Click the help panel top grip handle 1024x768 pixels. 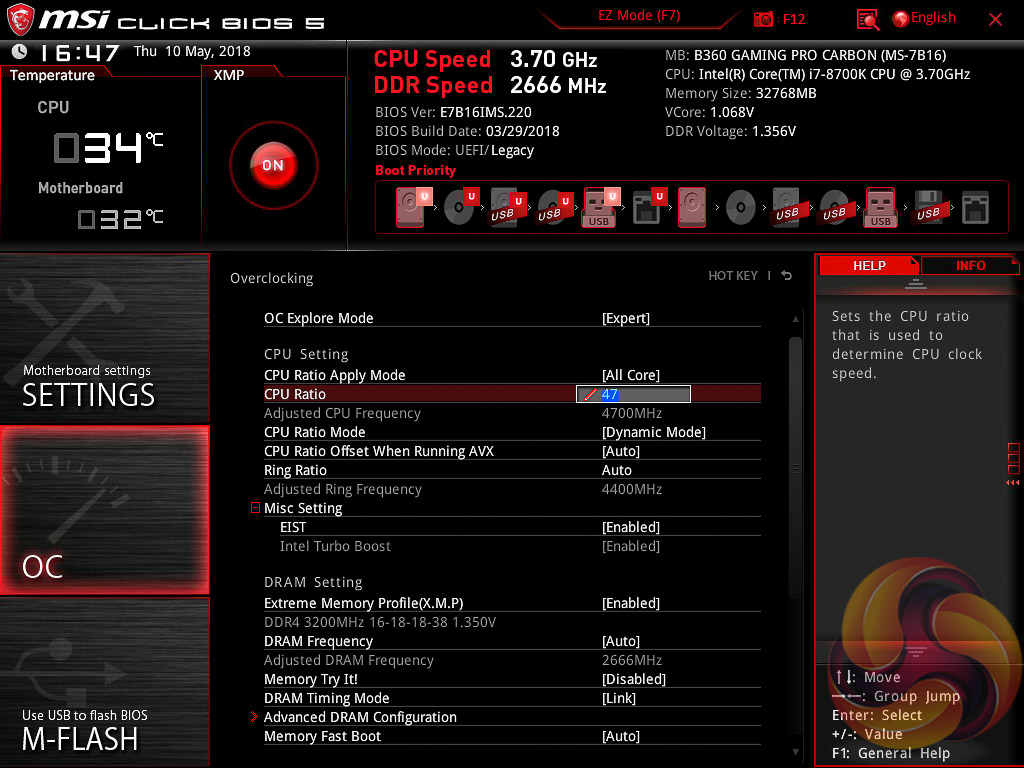916,283
